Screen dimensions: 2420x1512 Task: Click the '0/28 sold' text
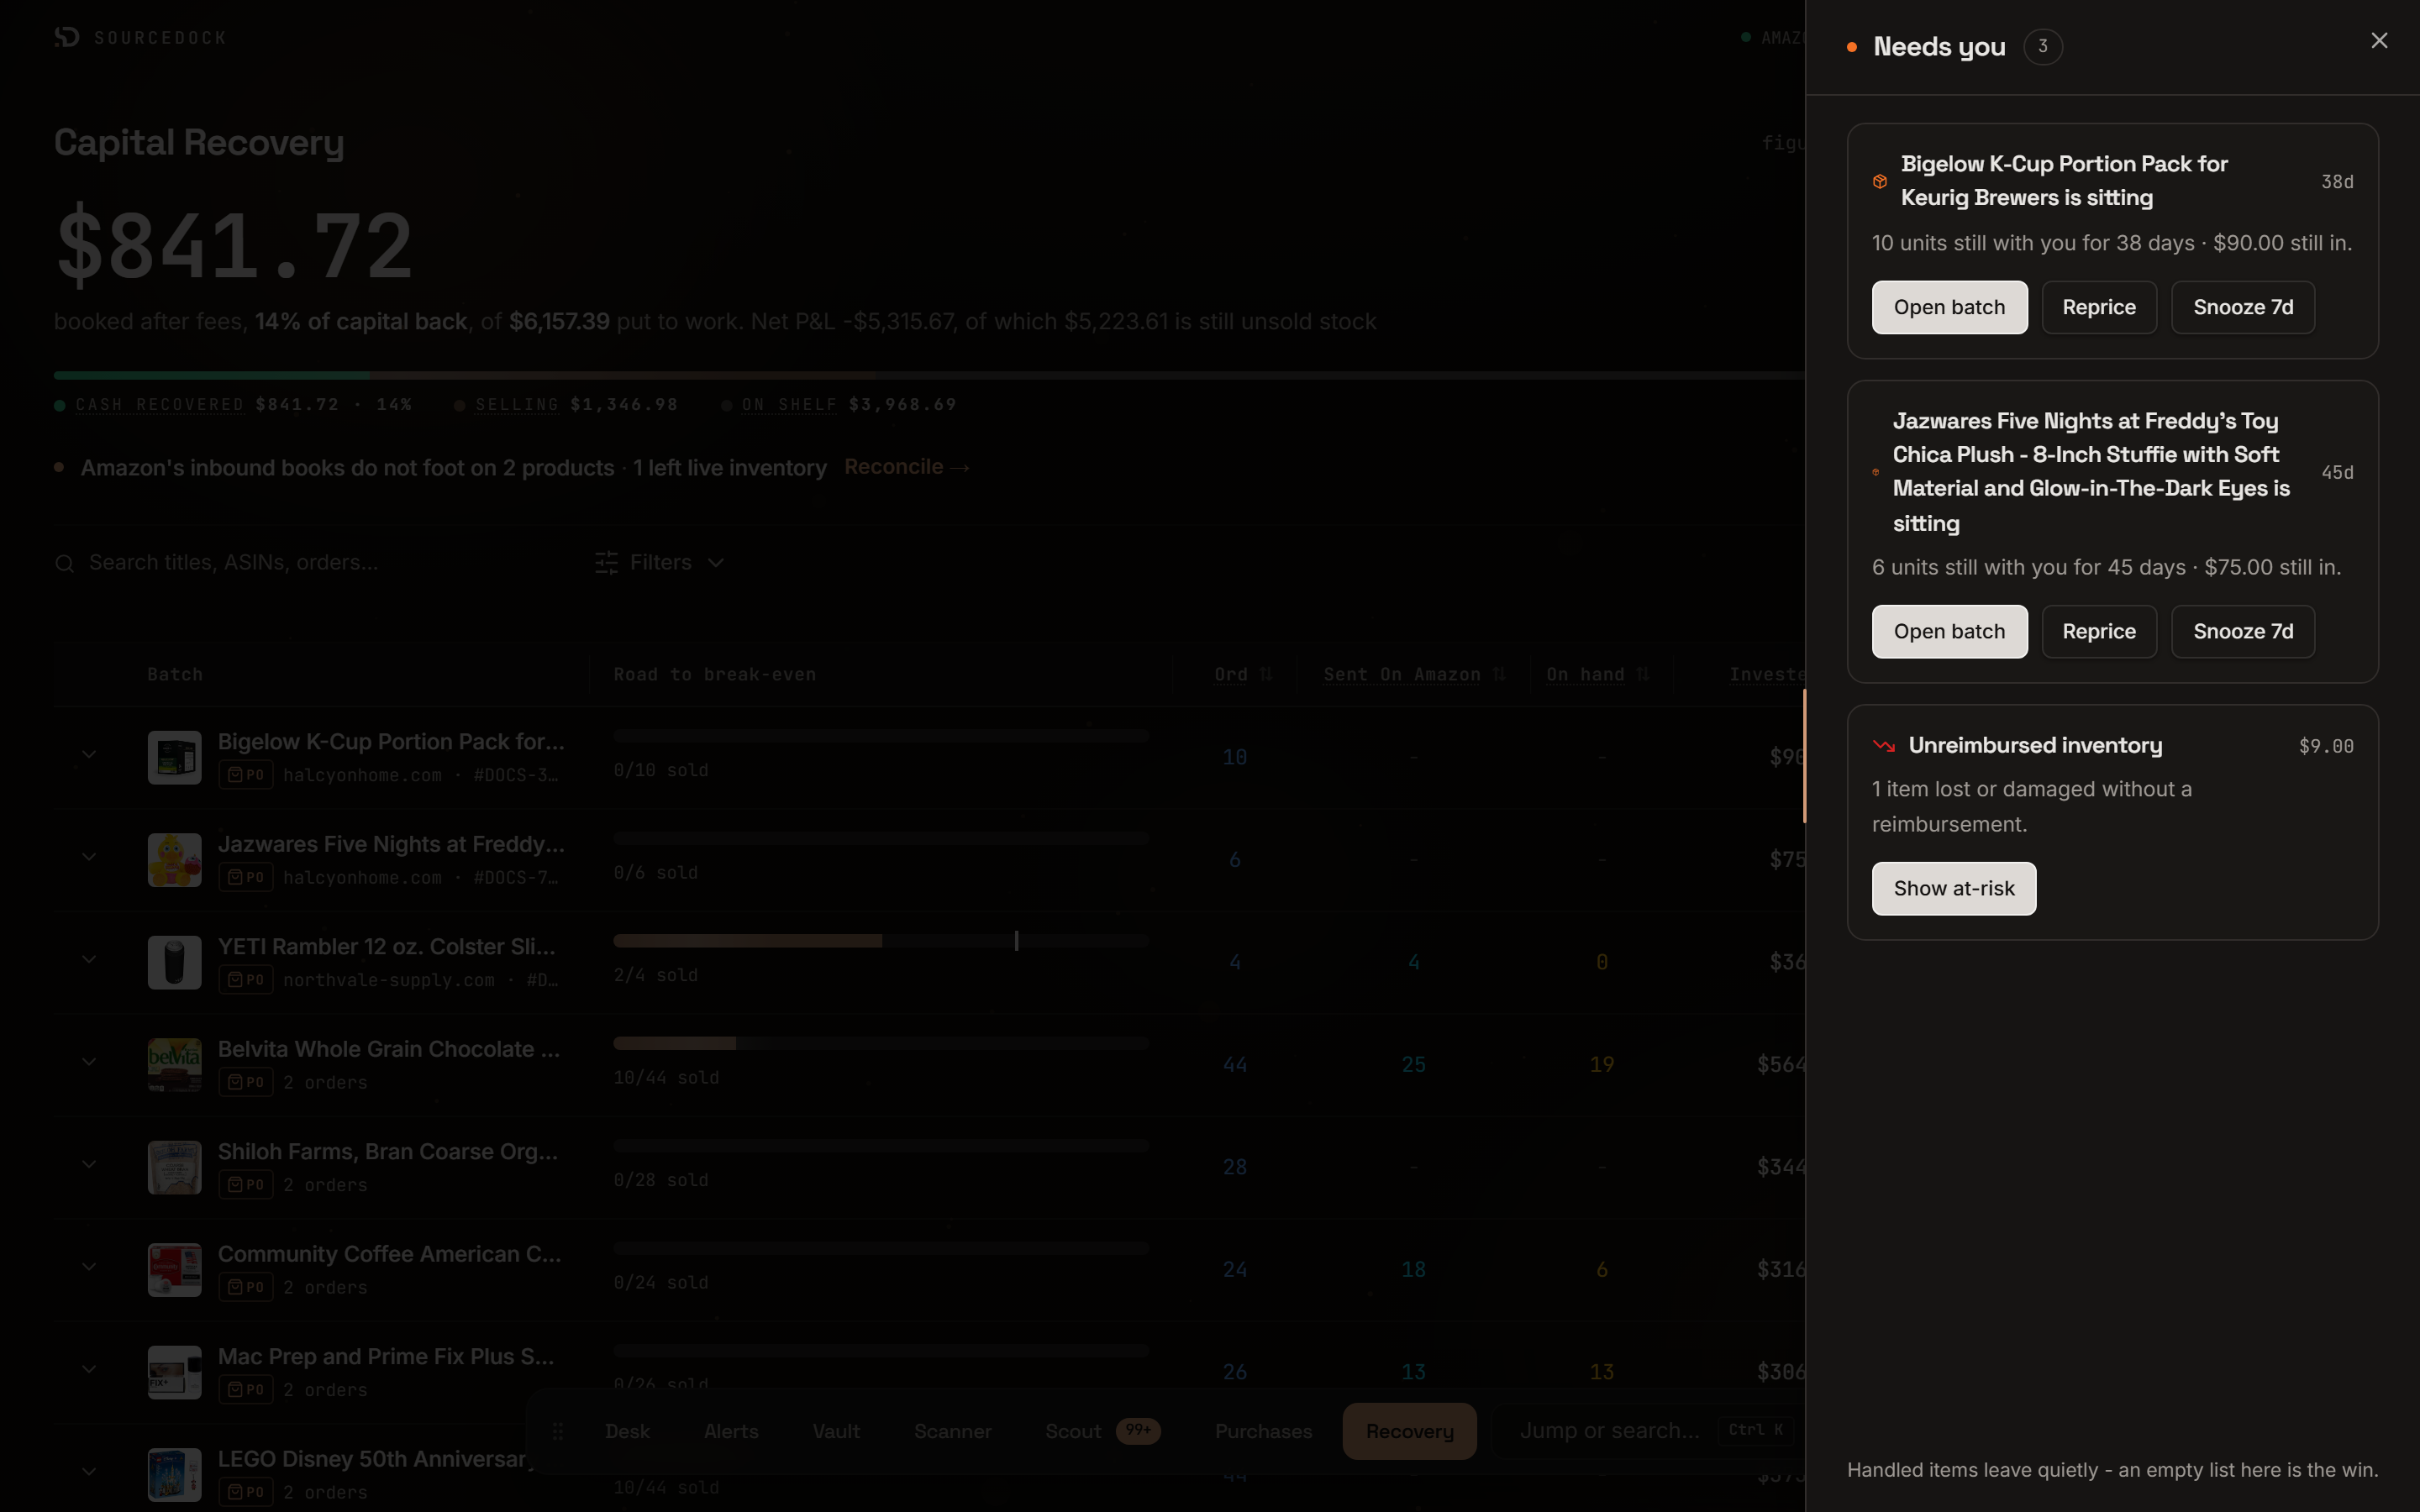pos(661,1180)
